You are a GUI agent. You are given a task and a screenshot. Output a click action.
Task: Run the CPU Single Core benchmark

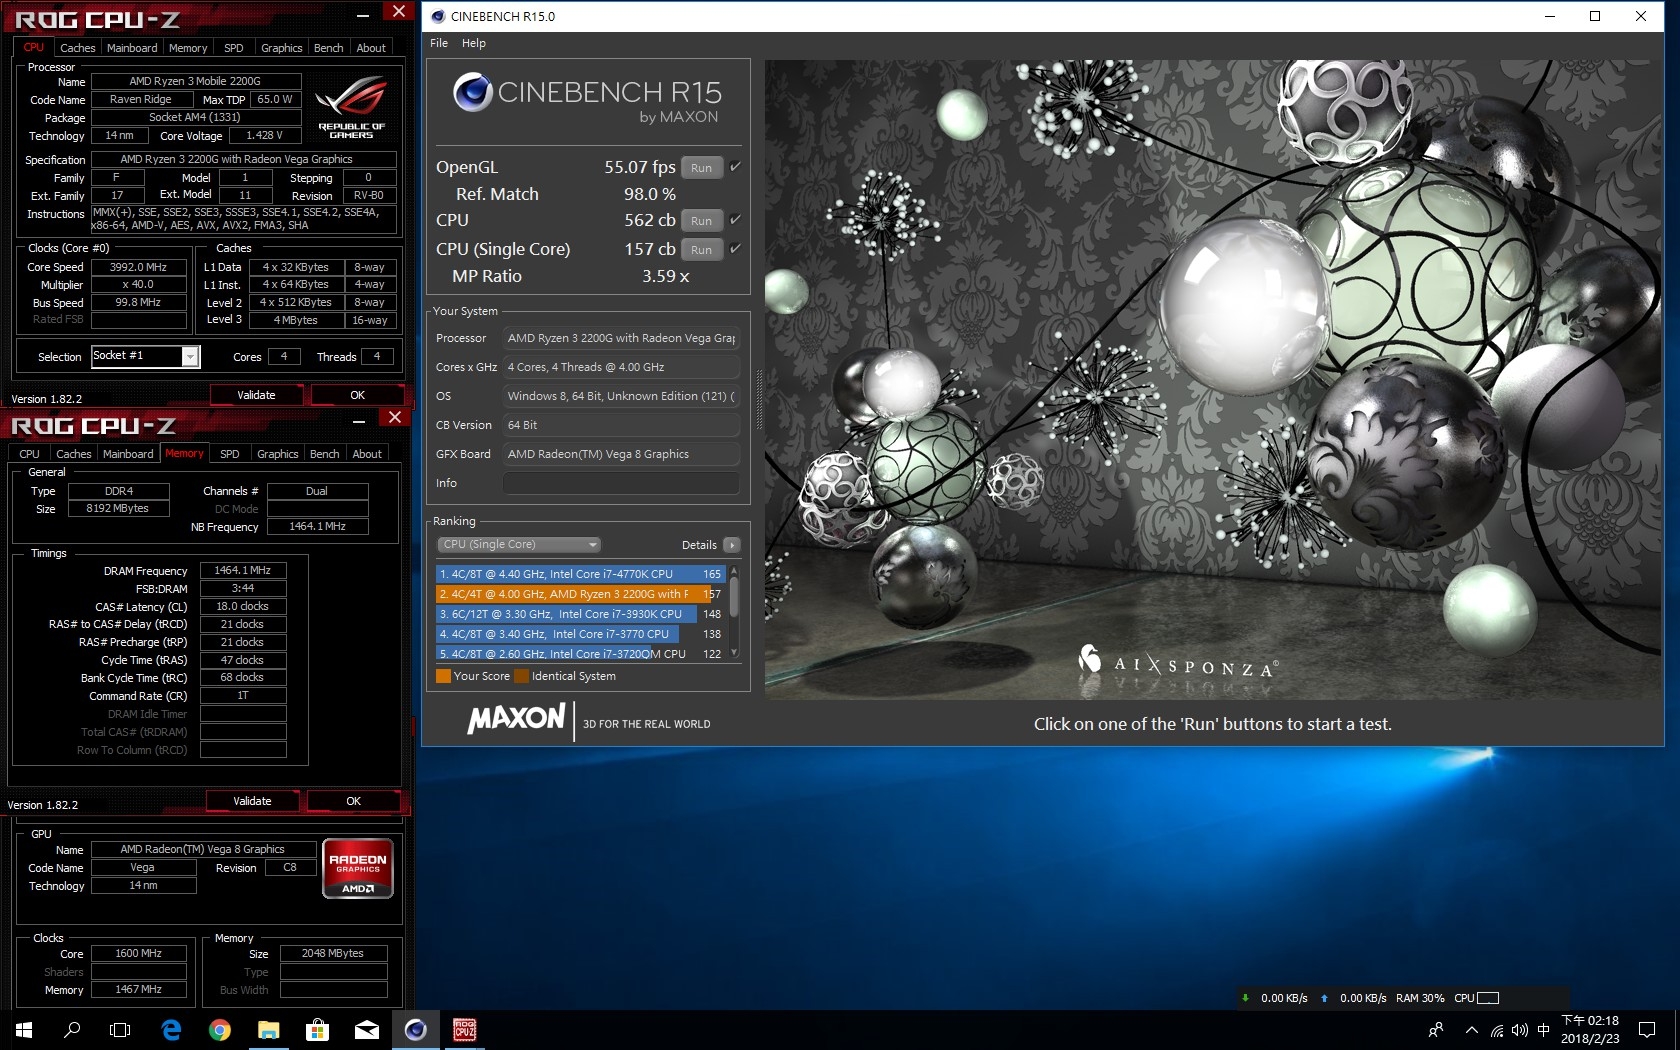tap(701, 249)
